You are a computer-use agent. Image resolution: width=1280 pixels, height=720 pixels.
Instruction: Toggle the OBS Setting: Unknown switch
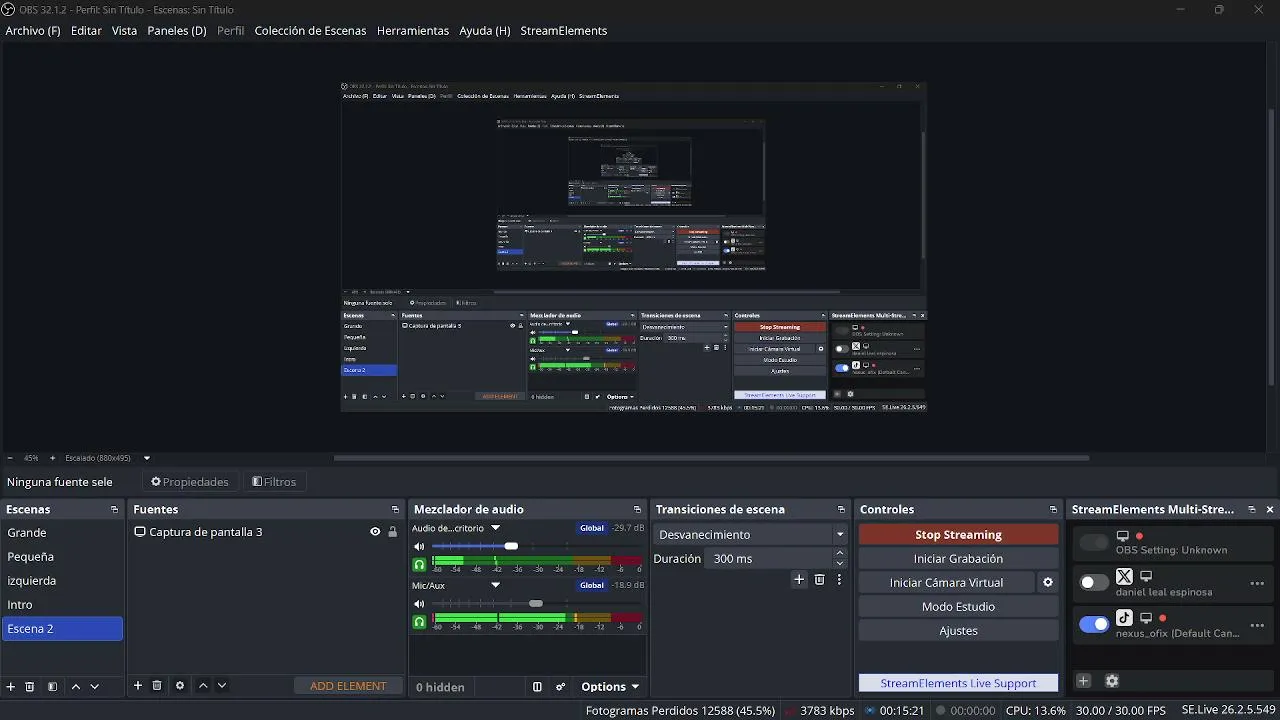[x=1094, y=542]
